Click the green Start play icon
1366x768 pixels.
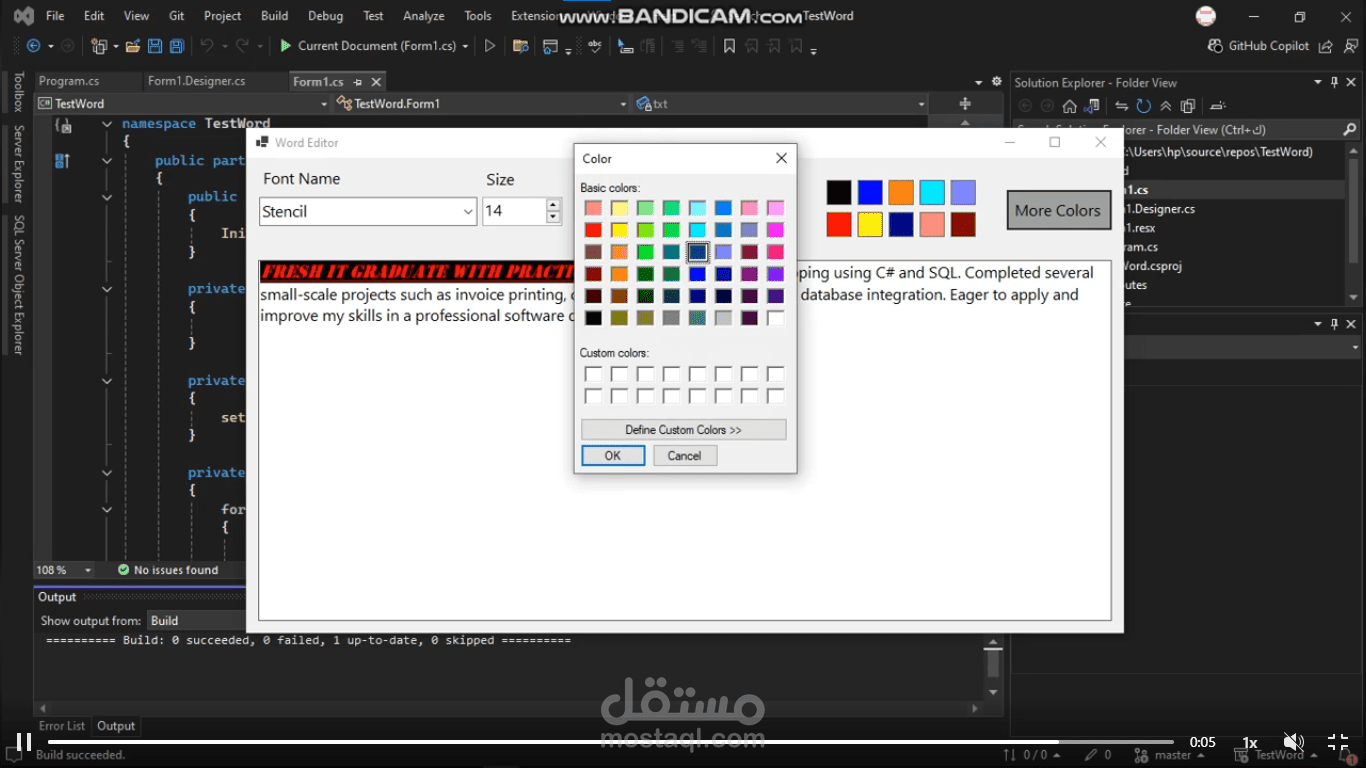[x=286, y=46]
